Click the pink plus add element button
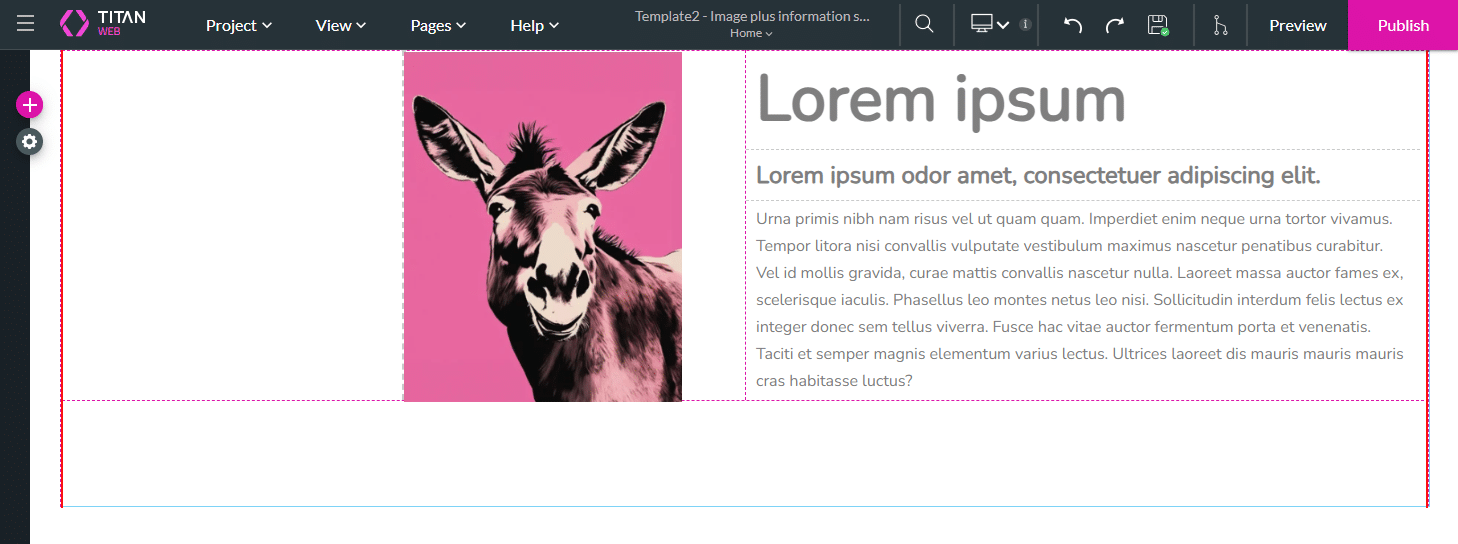 30,104
